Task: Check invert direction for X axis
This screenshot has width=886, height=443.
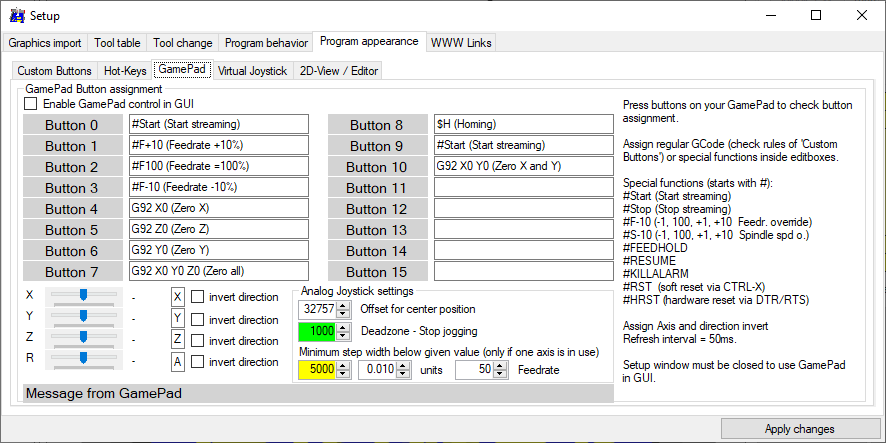Action: [x=198, y=297]
